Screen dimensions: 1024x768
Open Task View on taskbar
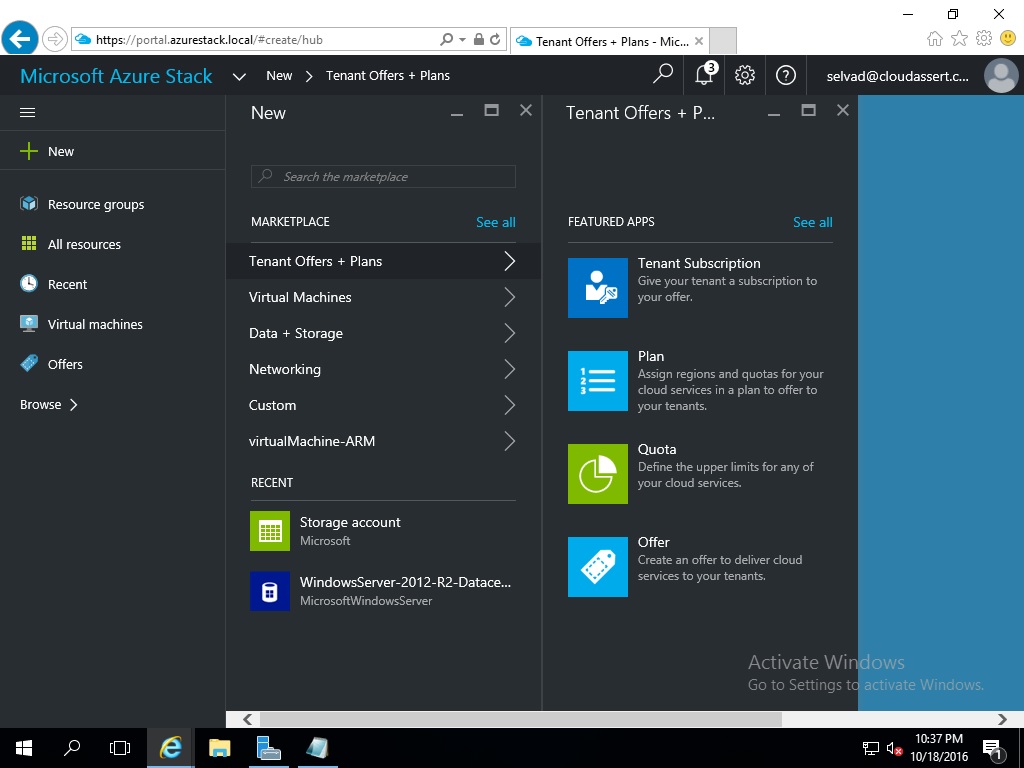(120, 748)
